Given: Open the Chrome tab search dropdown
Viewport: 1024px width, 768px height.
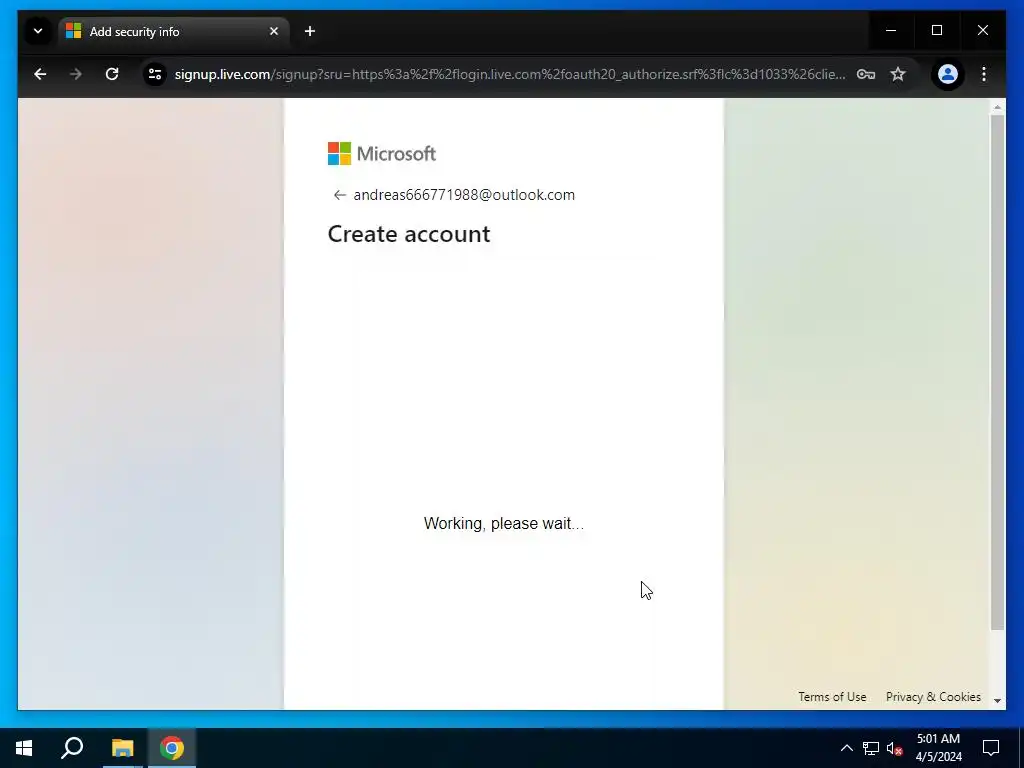Looking at the screenshot, I should coord(38,31).
